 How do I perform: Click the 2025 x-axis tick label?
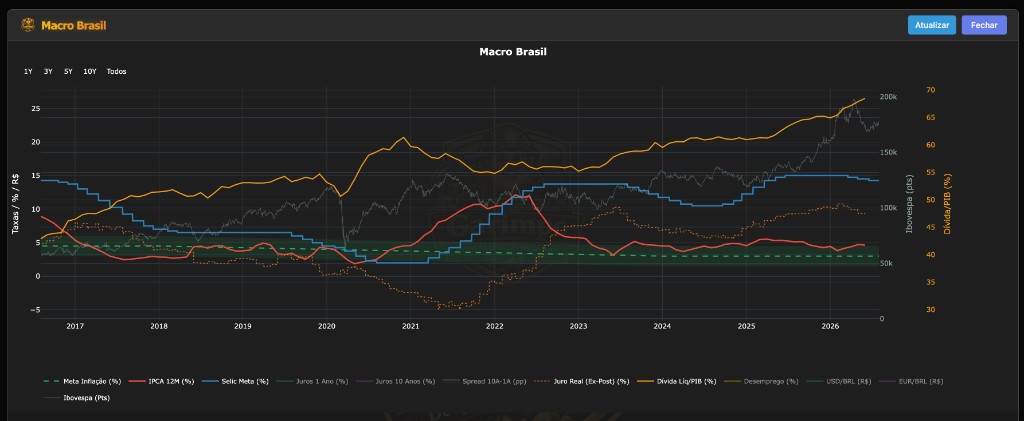tap(746, 326)
